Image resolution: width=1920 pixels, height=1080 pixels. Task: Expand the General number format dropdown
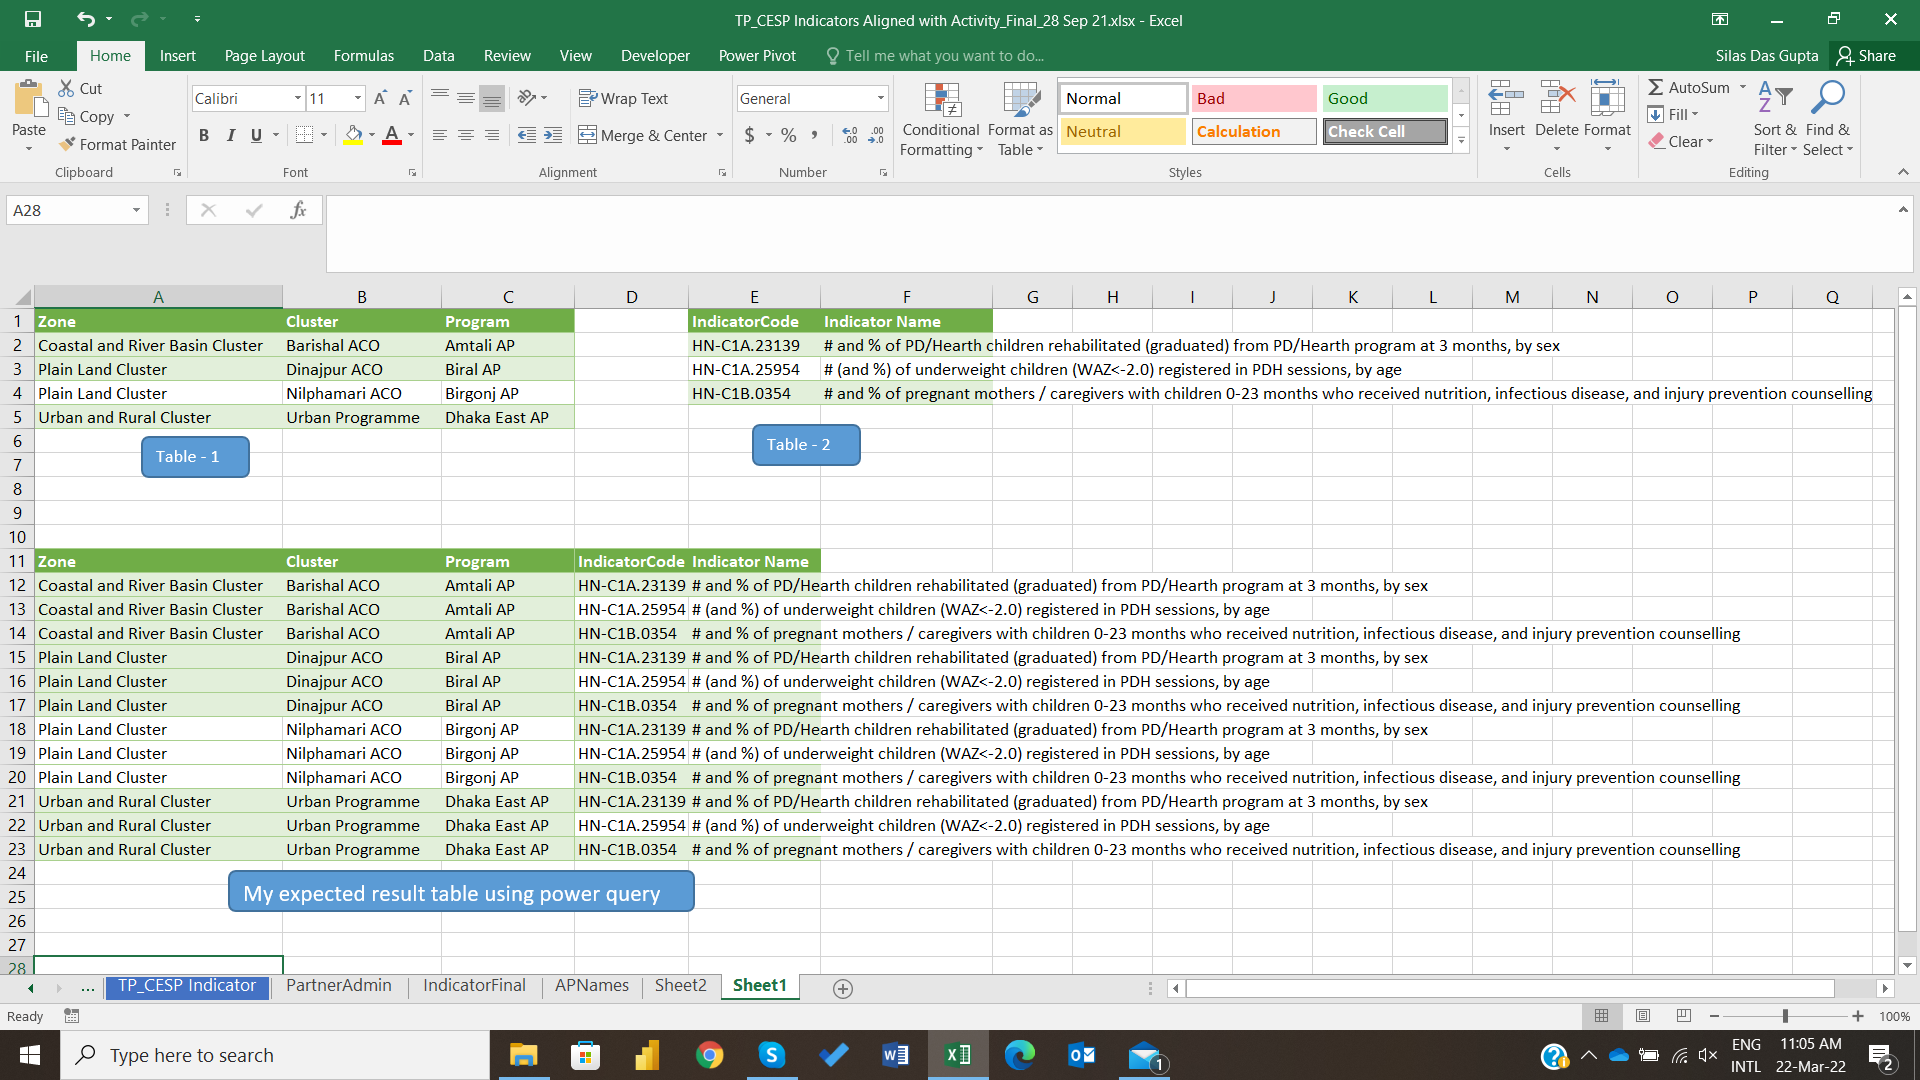coord(880,98)
